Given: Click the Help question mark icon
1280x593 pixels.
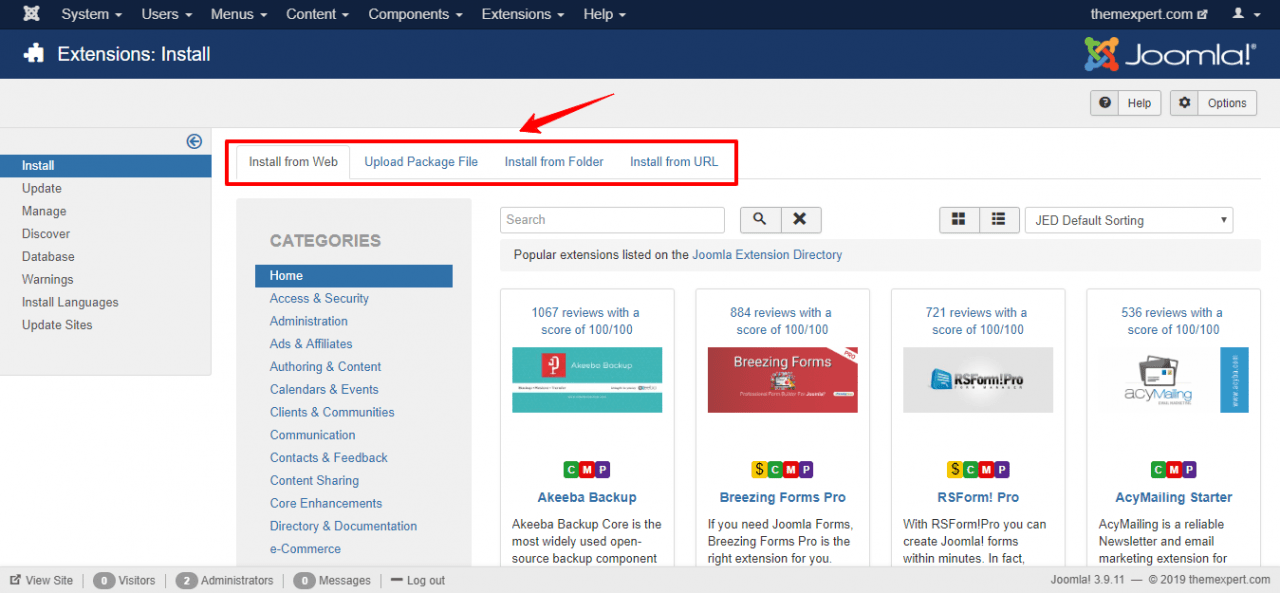Looking at the screenshot, I should click(x=1104, y=102).
